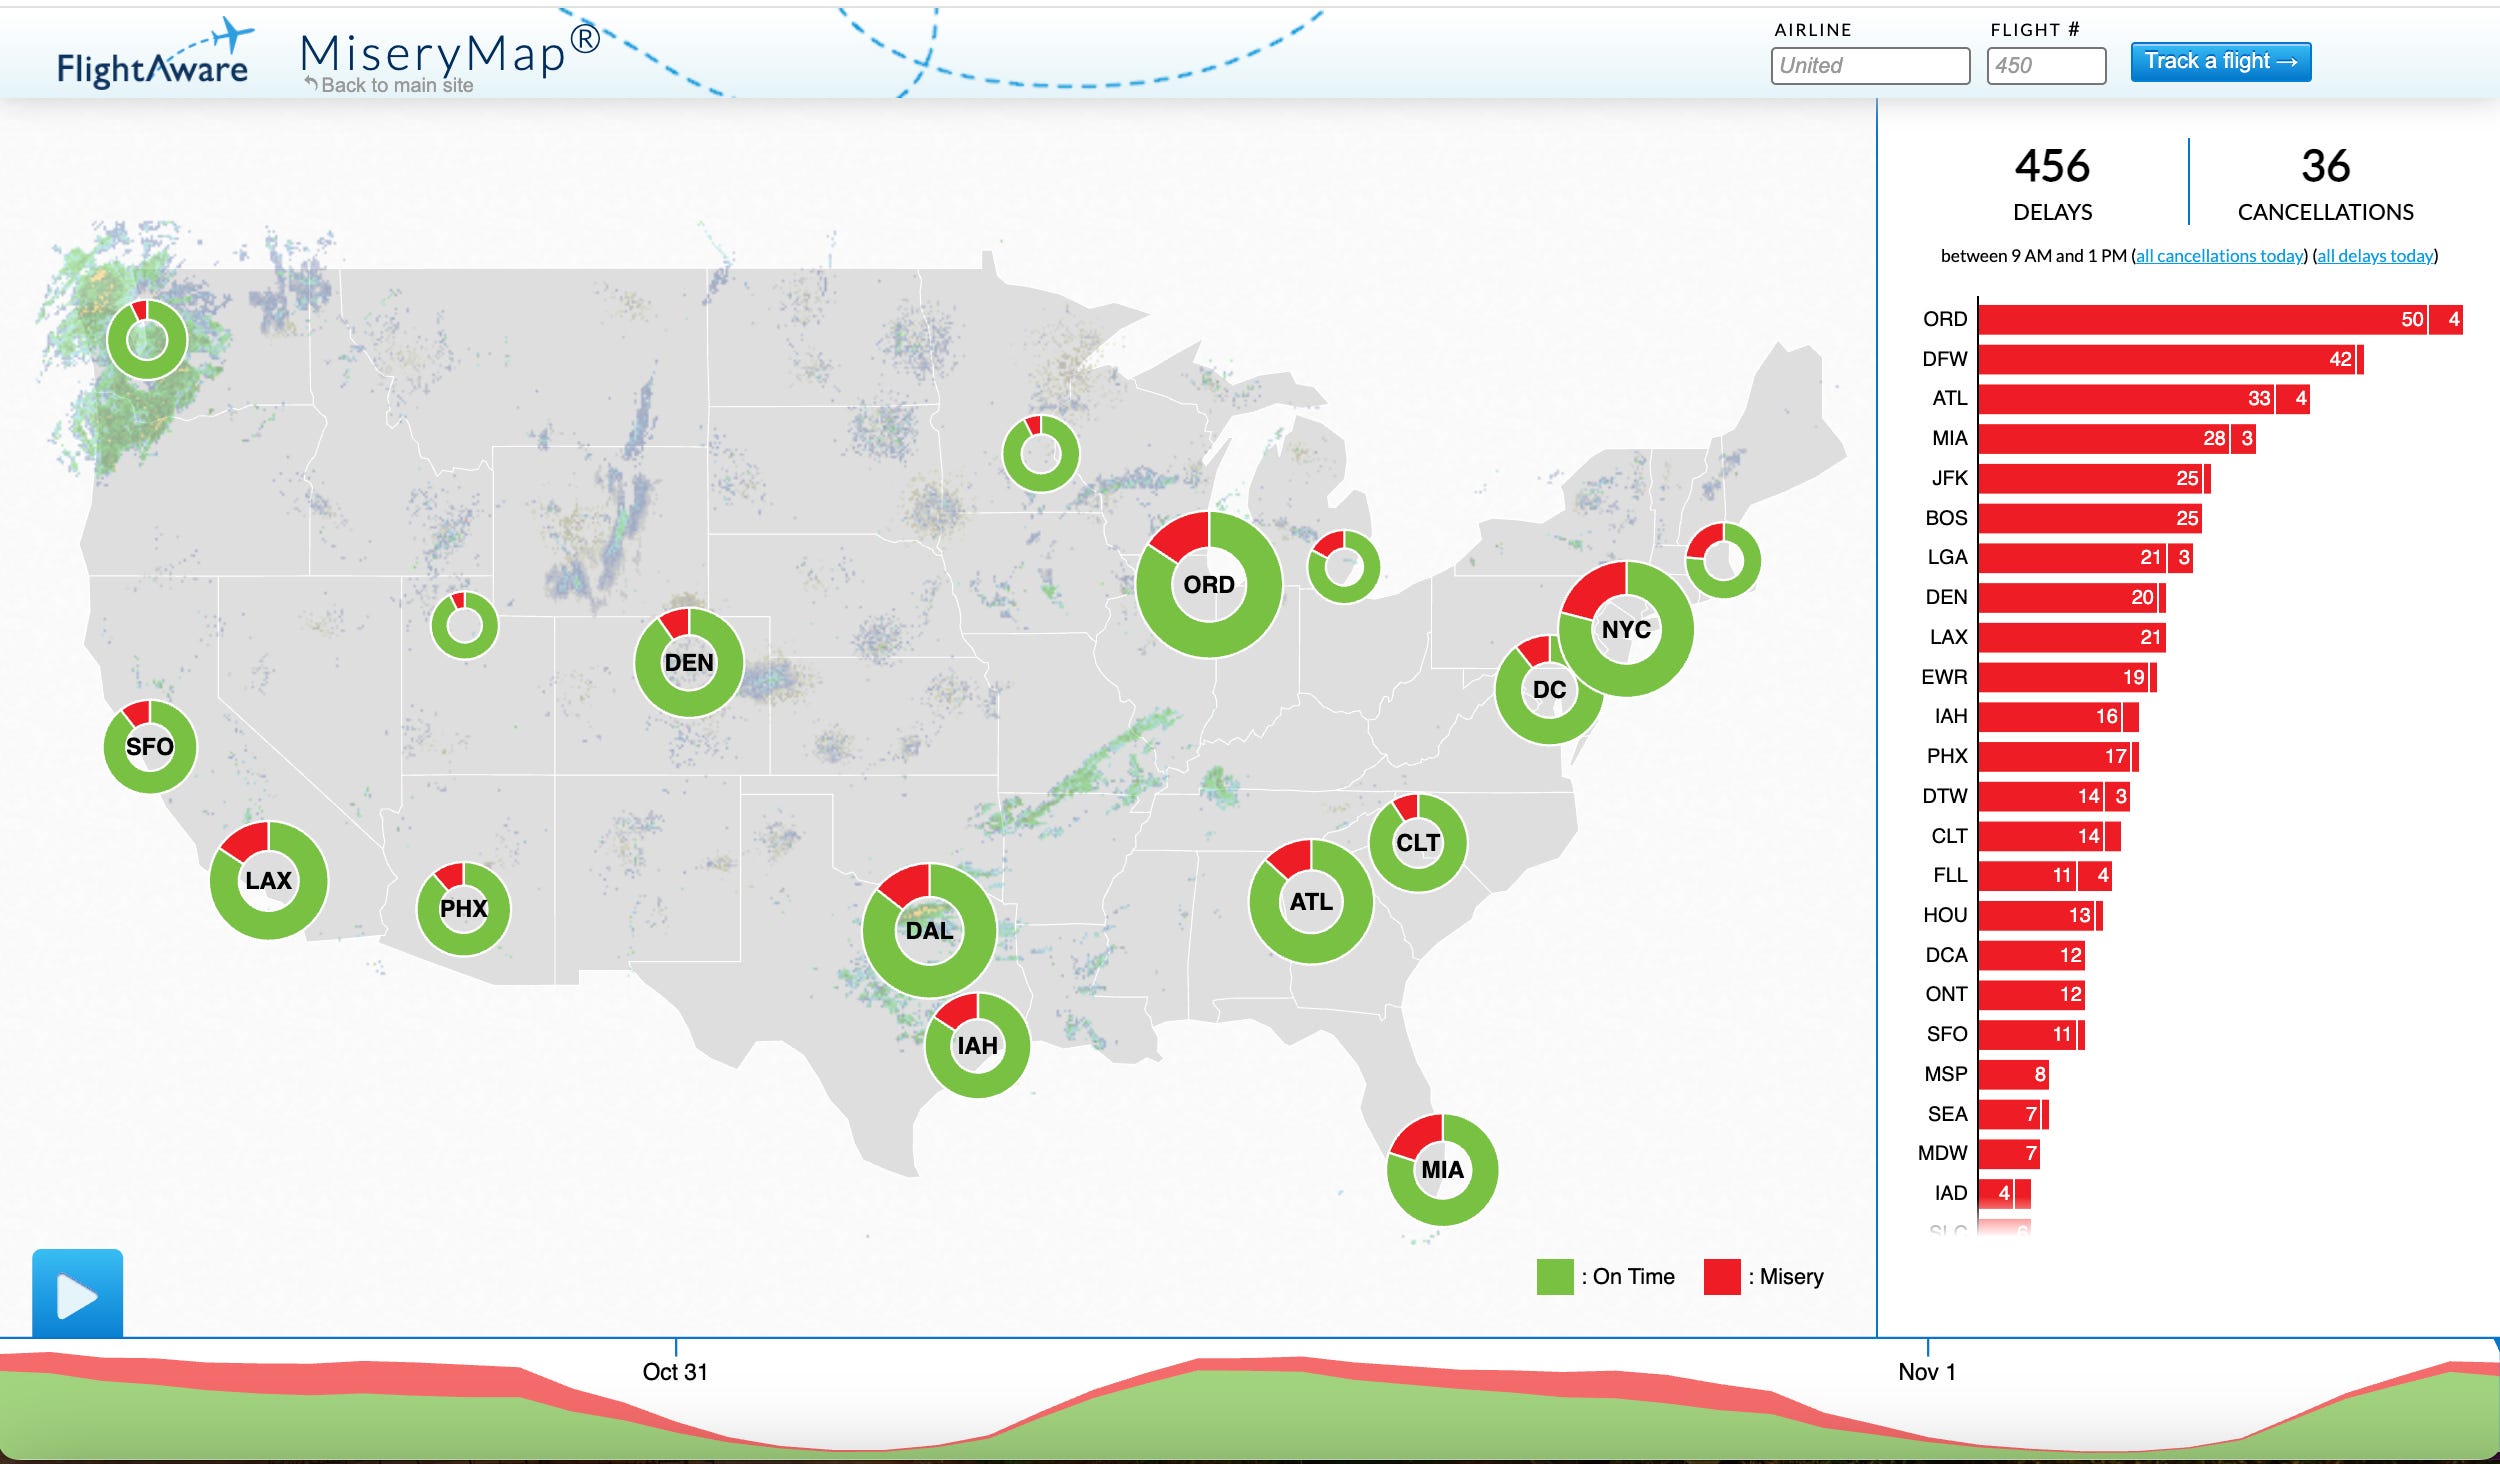Click the PHX donut marker
The height and width of the screenshot is (1464, 2500).
tap(463, 908)
